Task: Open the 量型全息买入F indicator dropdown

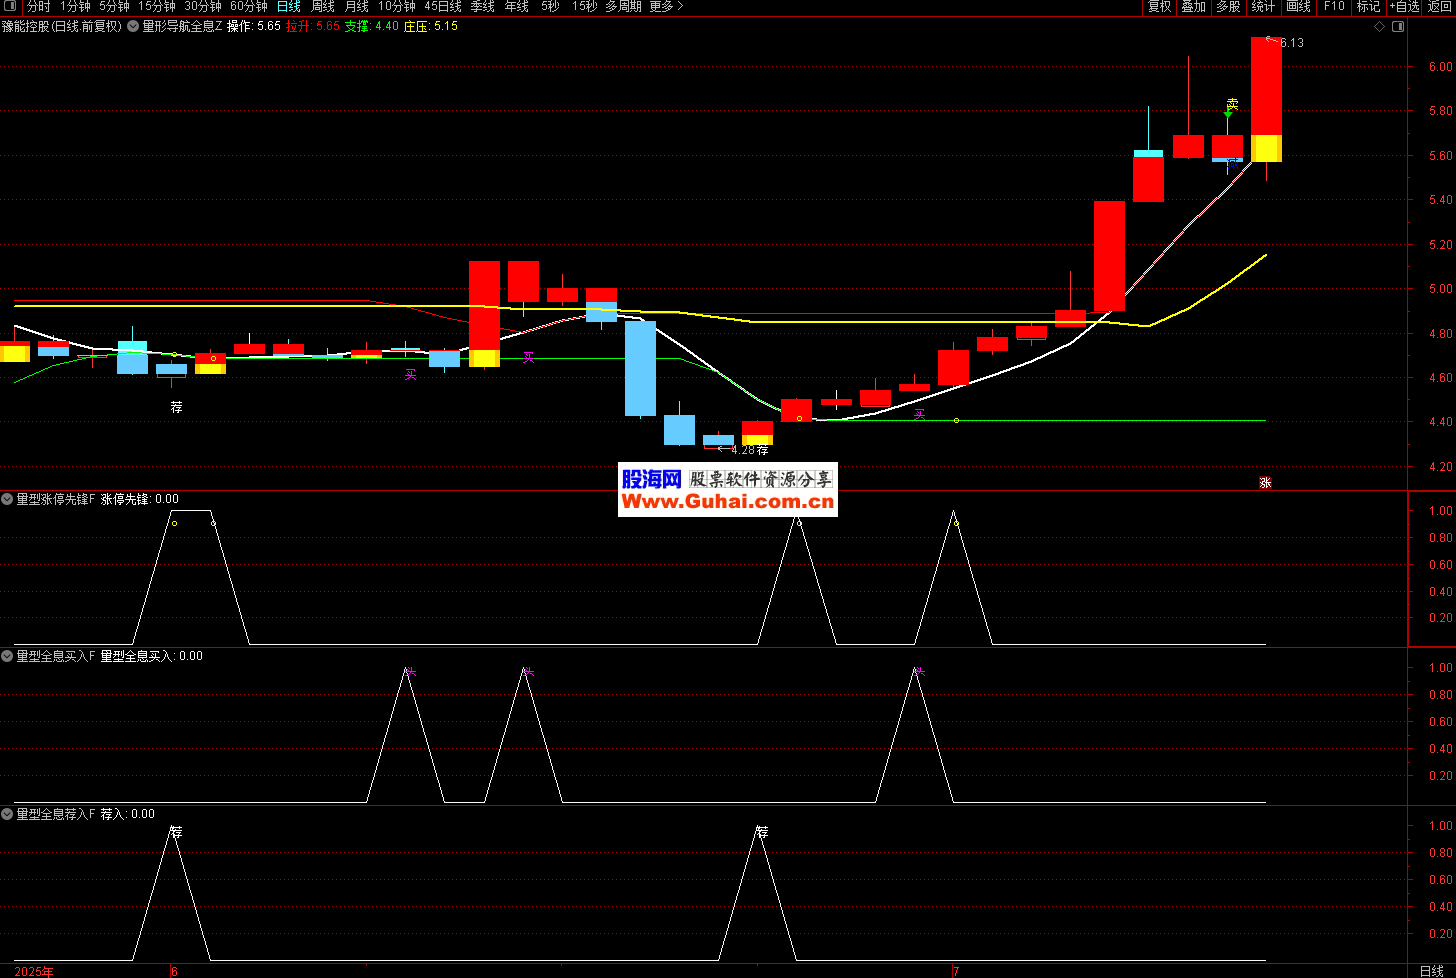Action: pyautogui.click(x=7, y=657)
